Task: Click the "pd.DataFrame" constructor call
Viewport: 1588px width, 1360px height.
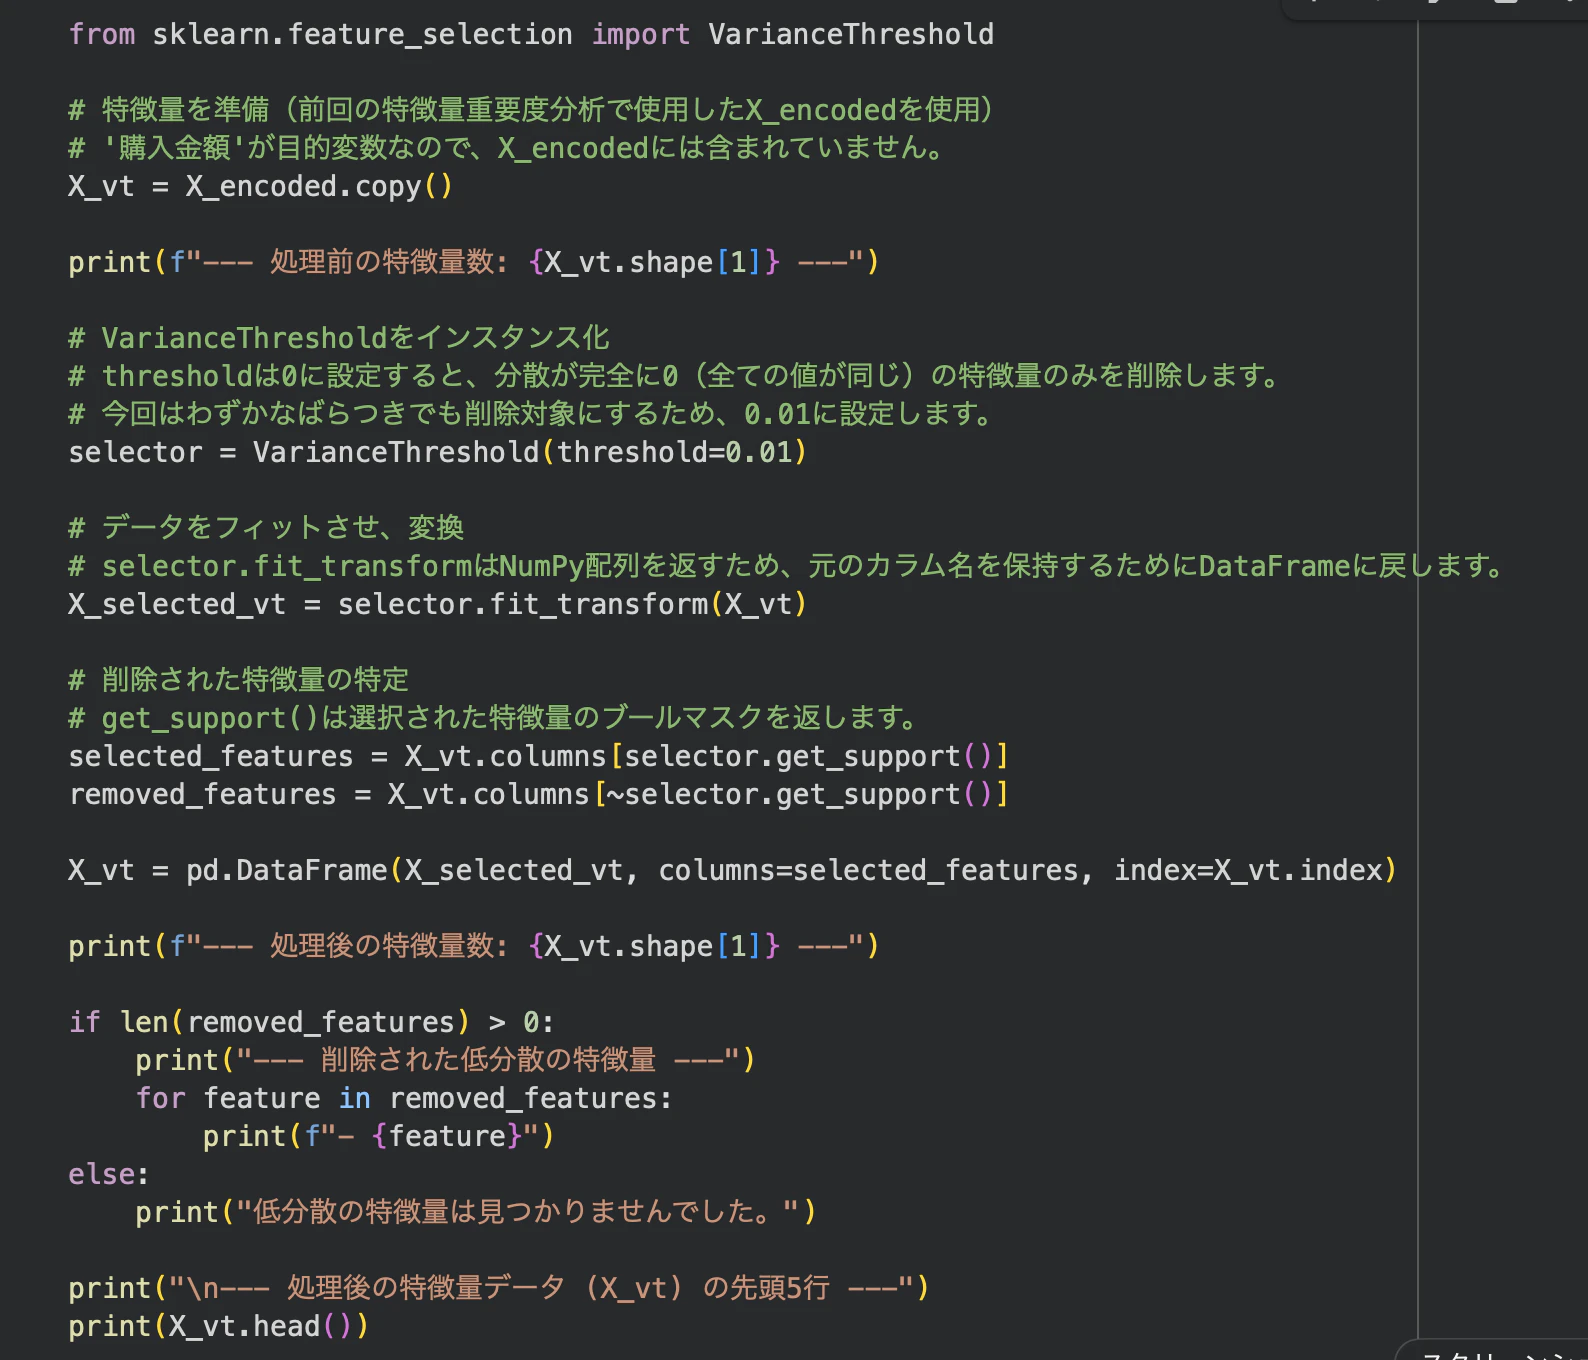Action: 286,870
